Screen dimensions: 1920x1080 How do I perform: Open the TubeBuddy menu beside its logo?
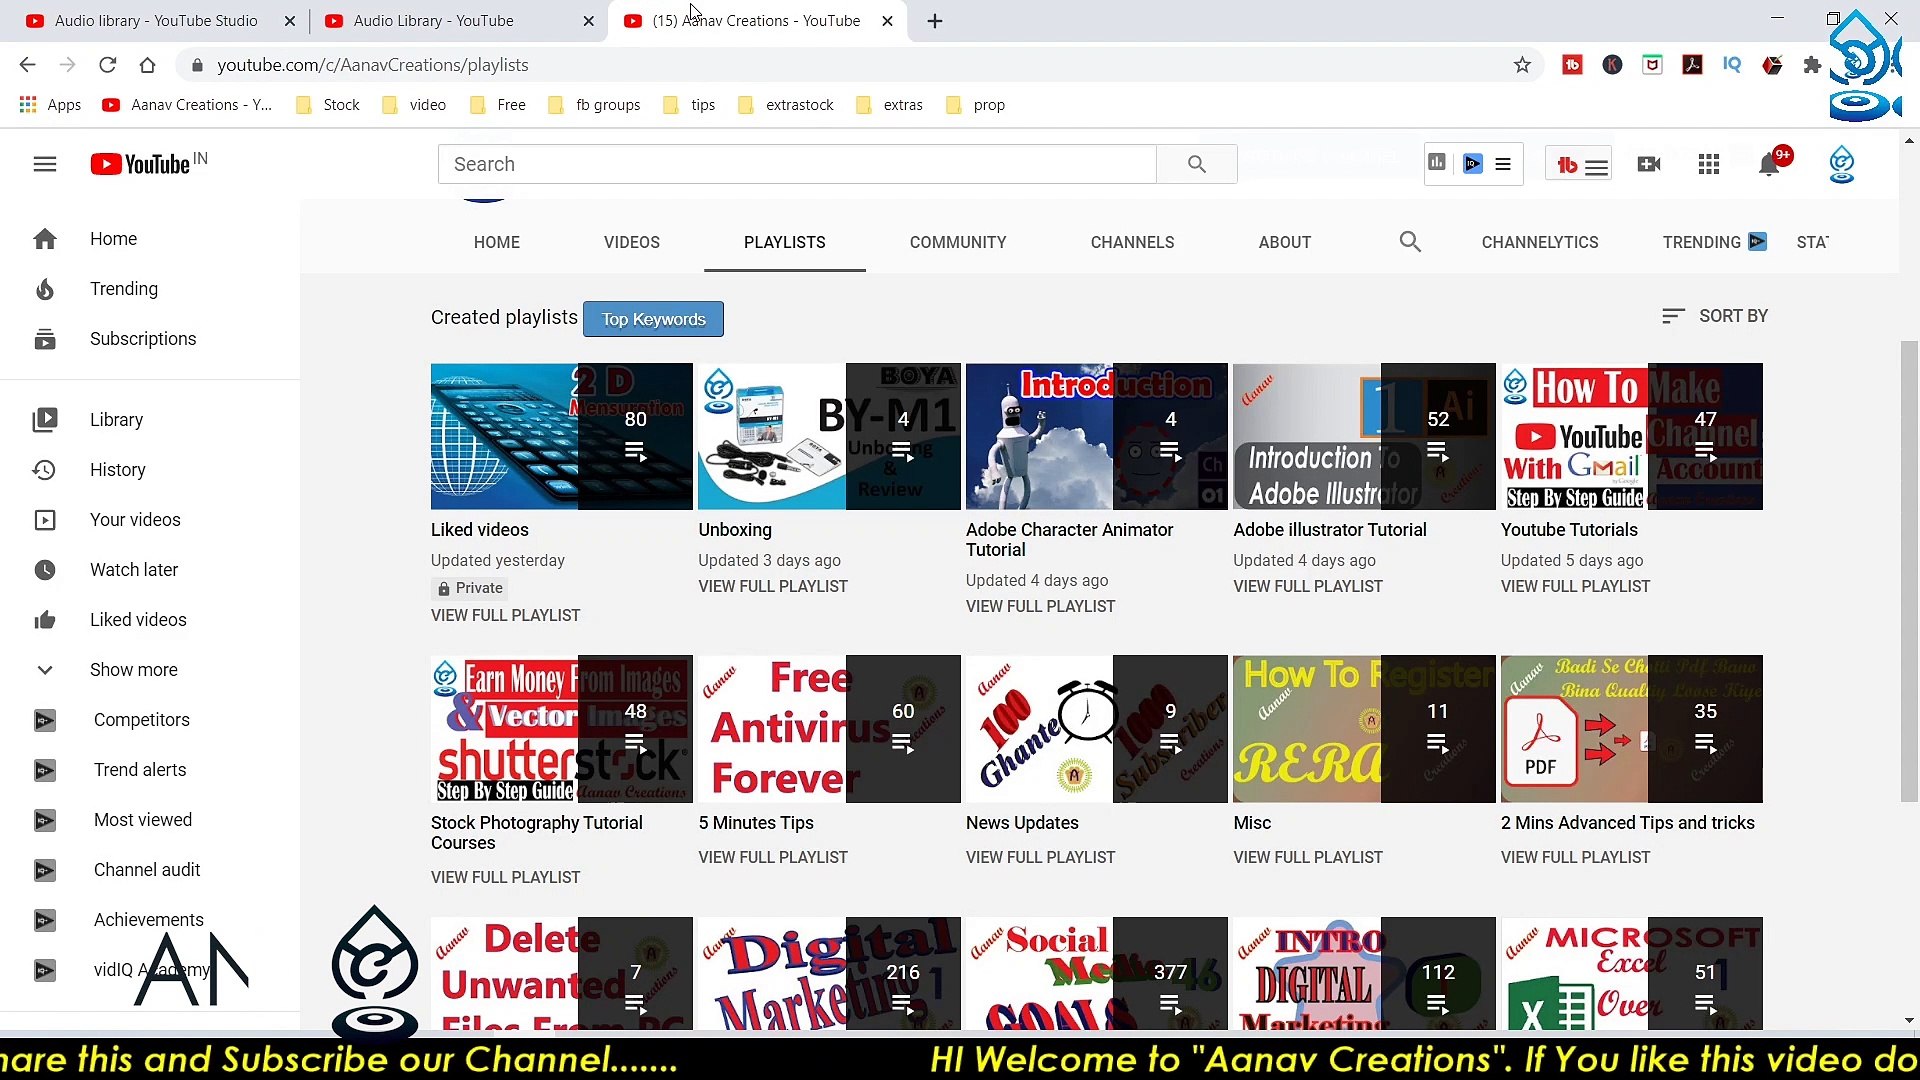click(1598, 164)
